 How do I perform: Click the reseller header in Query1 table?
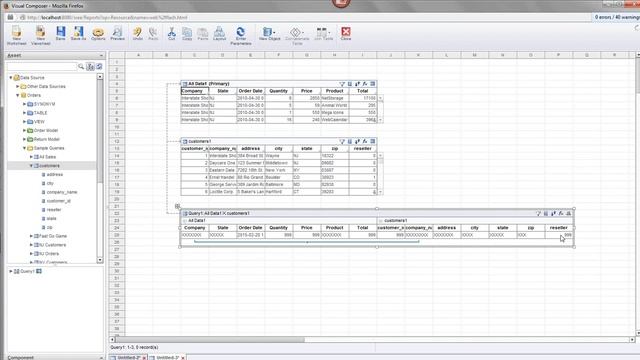(x=559, y=228)
